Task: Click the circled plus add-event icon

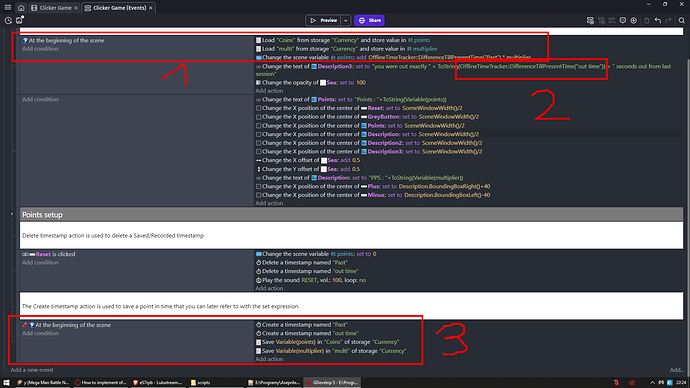Action: [633, 20]
